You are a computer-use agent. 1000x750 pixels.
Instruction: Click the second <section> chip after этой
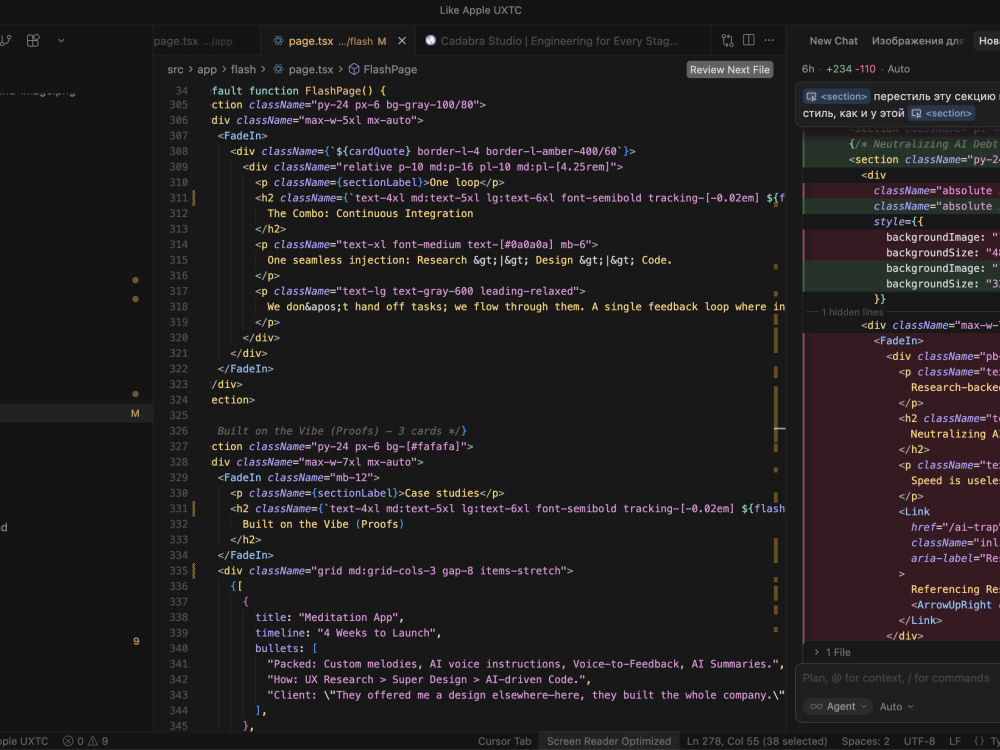click(941, 113)
